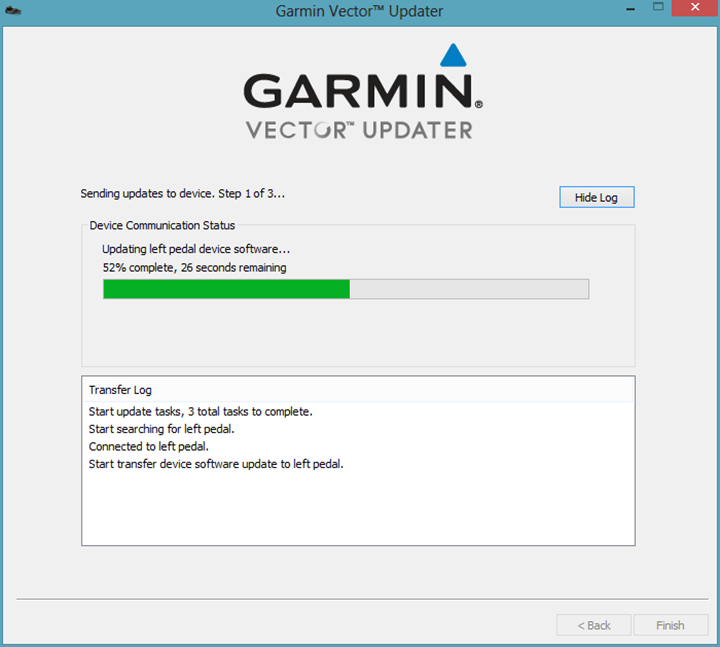Select 'Start transfer device software update' log line
720x647 pixels.
point(216,464)
